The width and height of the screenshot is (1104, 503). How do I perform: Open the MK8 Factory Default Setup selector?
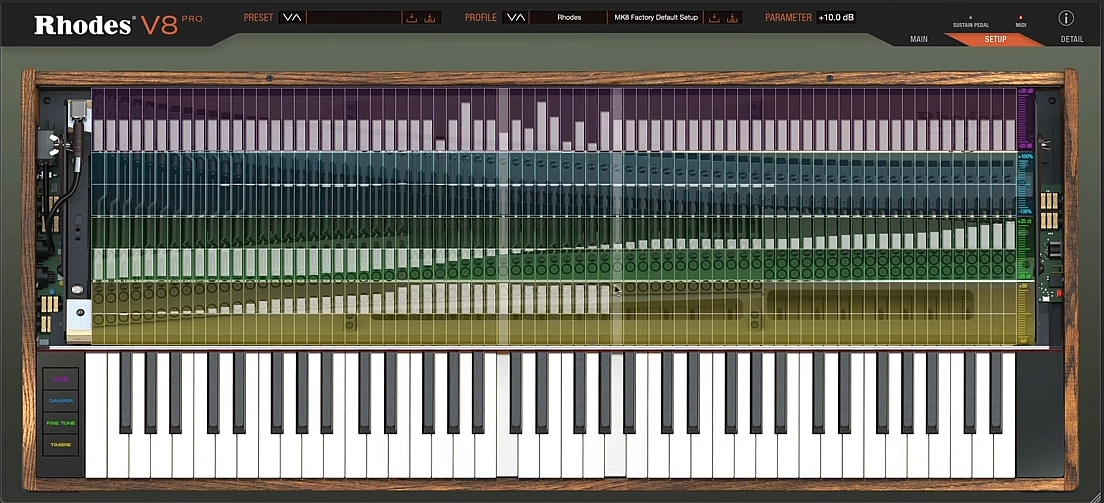(656, 18)
